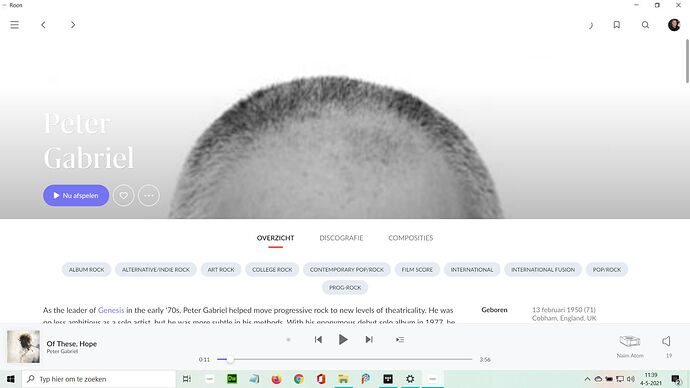Toggle favorite heart for Peter Gabriel

click(124, 195)
